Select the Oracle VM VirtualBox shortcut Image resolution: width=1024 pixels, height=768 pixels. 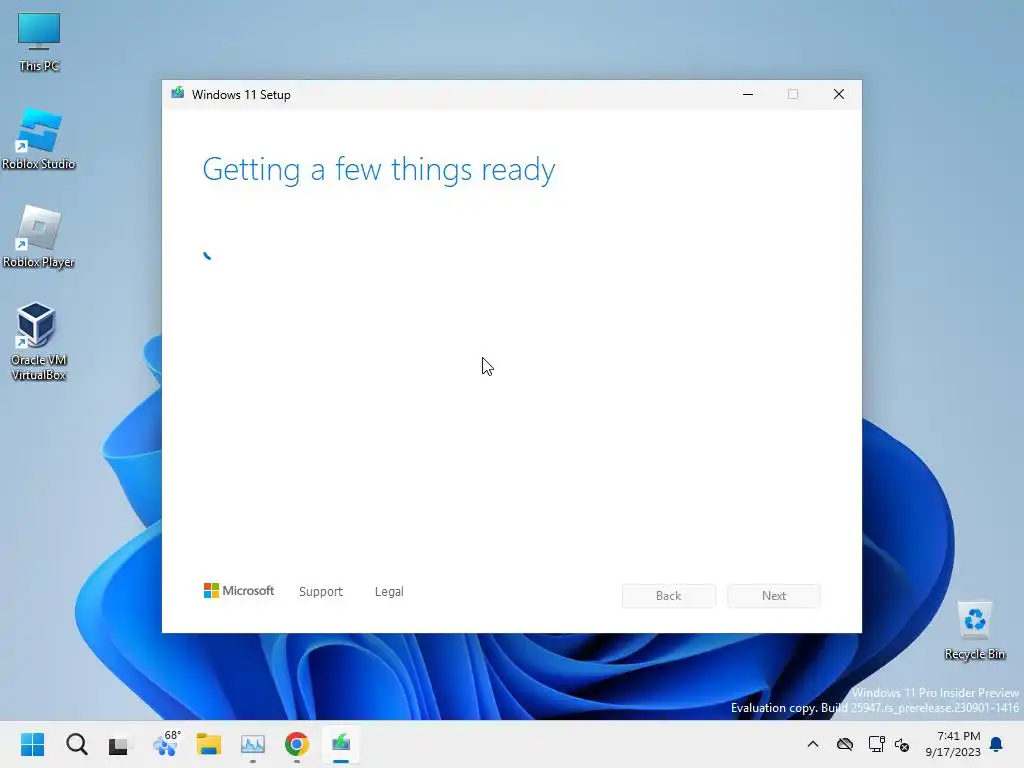click(39, 342)
